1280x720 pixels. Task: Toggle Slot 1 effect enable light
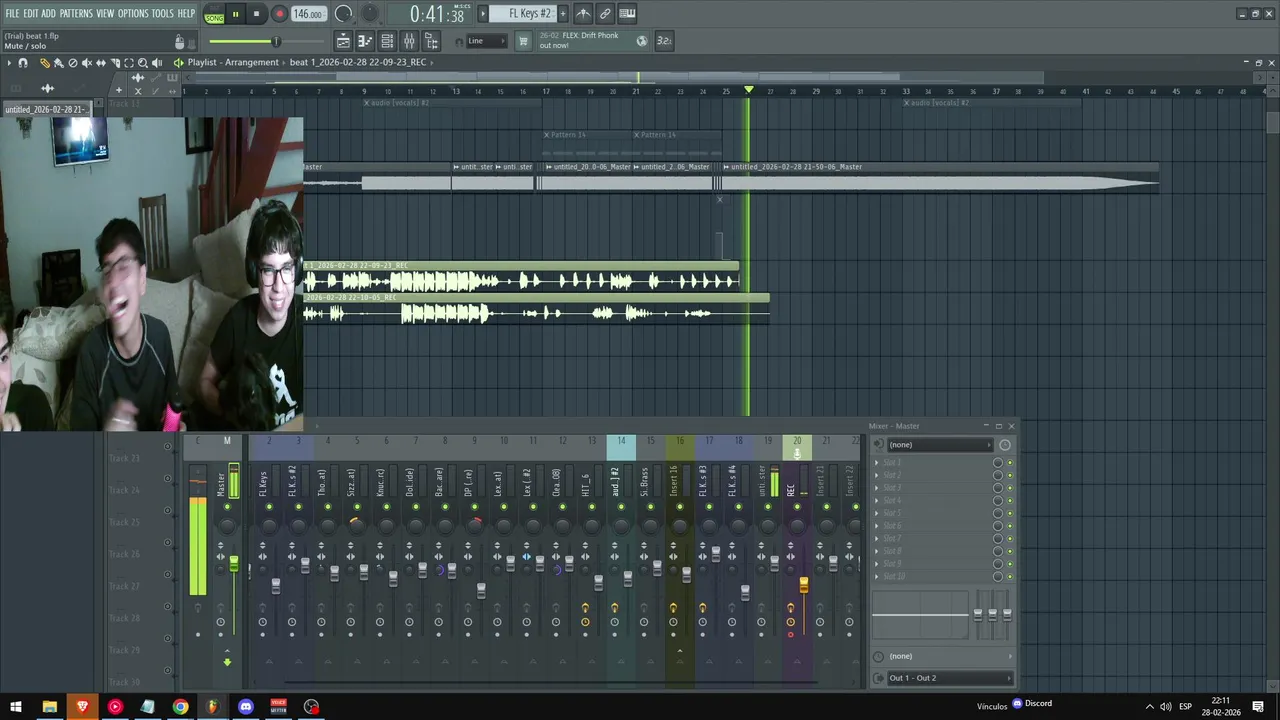(x=1010, y=463)
